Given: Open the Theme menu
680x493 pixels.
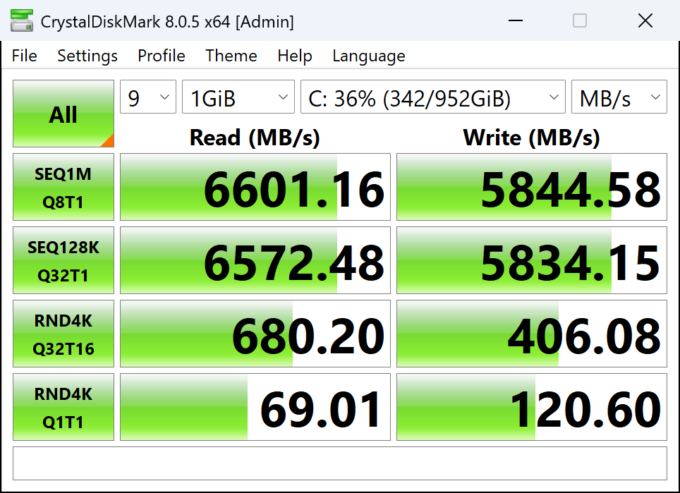Looking at the screenshot, I should (231, 56).
